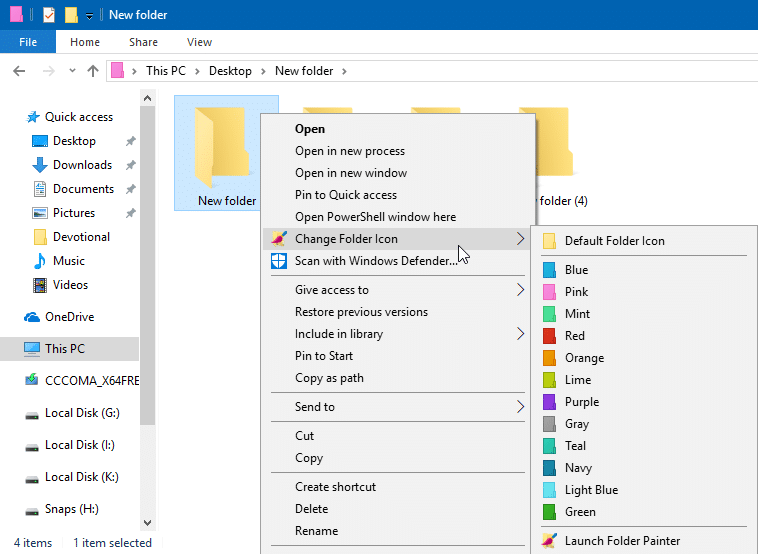Viewport: 758px width, 554px height.
Task: Click the Change Folder Icon menu entry
Action: pos(397,239)
